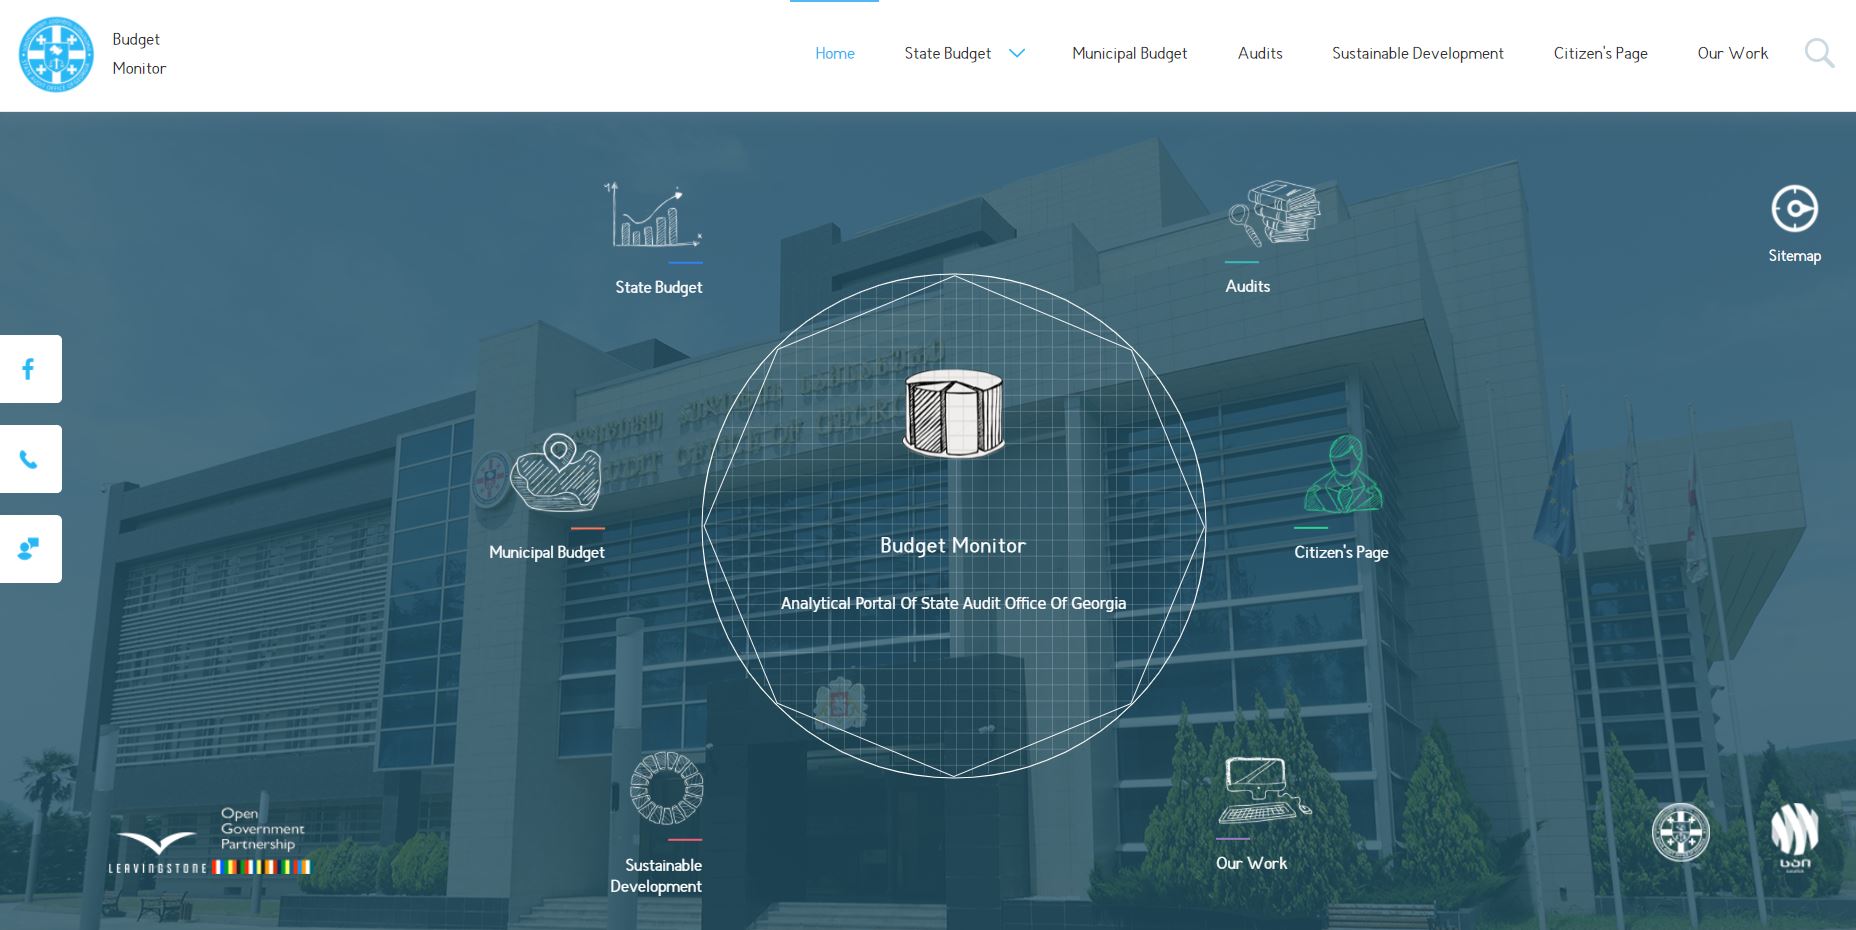Open the Sustainable Development wheel icon
Viewport: 1856px width, 930px height.
[x=666, y=788]
